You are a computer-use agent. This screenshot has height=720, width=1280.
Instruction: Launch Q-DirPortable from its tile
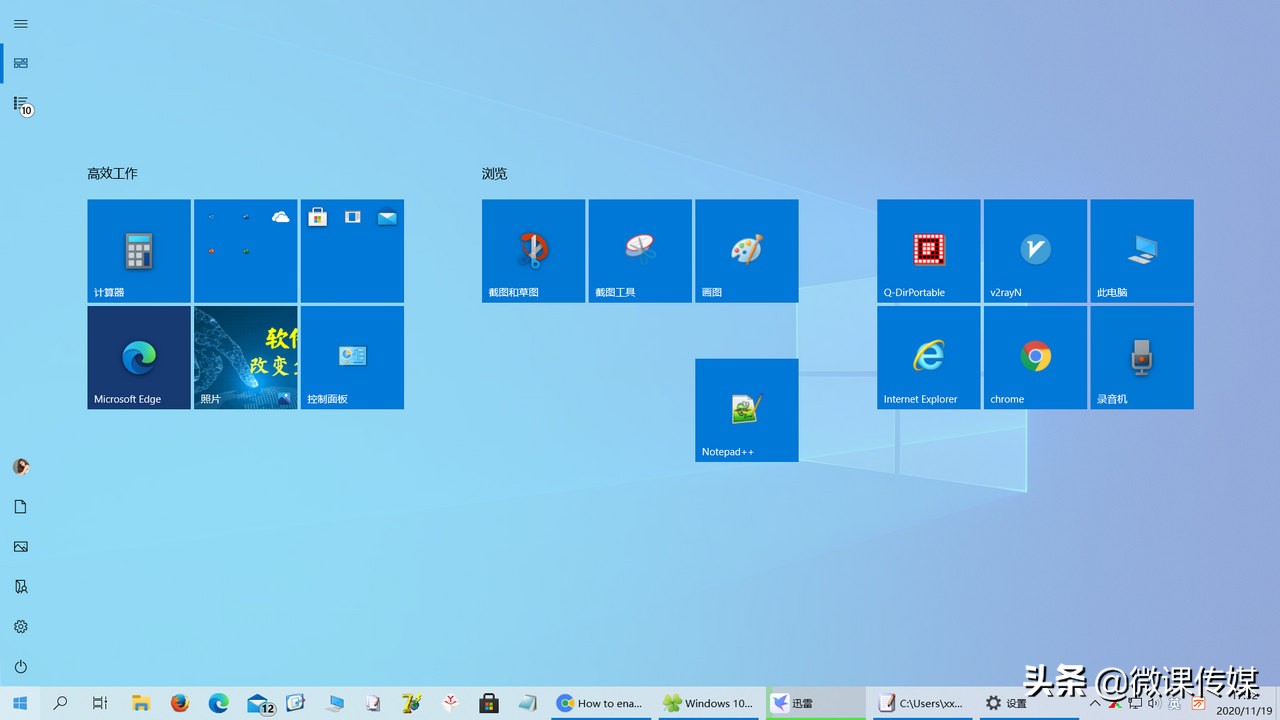point(928,250)
